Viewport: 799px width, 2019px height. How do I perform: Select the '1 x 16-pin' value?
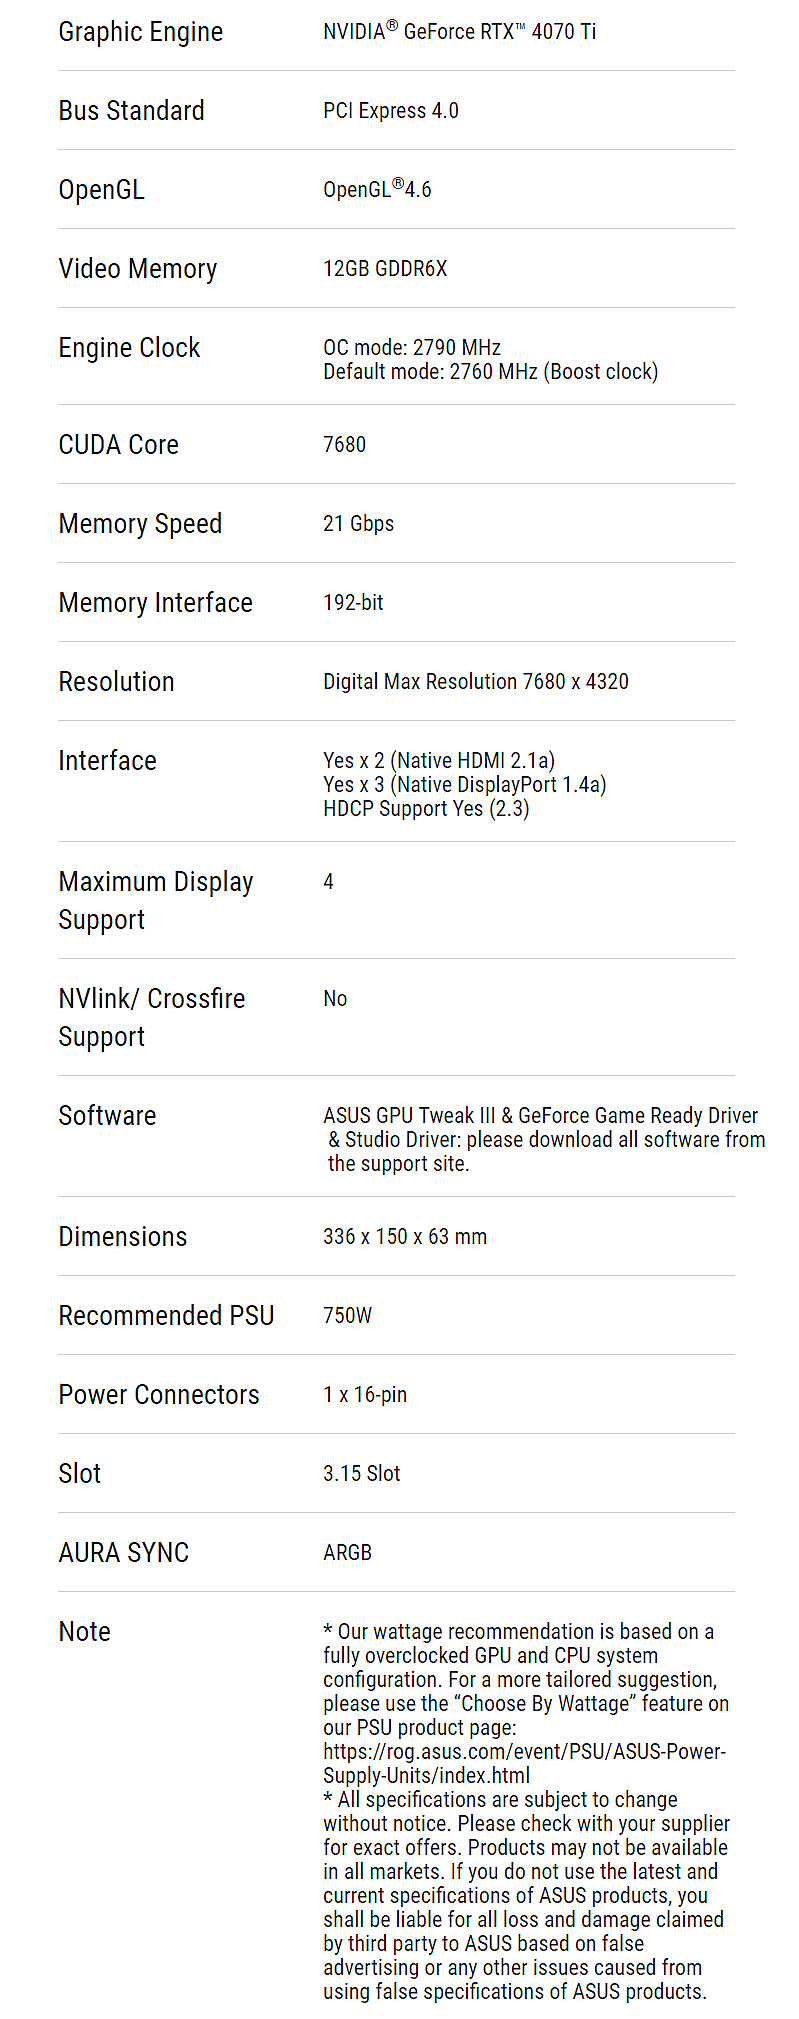point(365,1395)
